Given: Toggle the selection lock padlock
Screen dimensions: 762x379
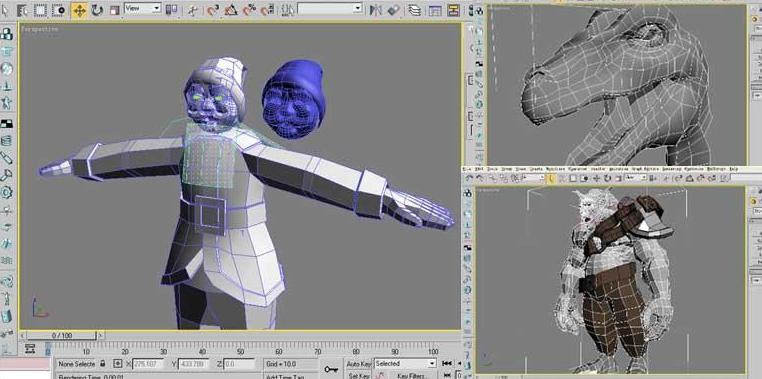Looking at the screenshot, I should click(x=103, y=363).
